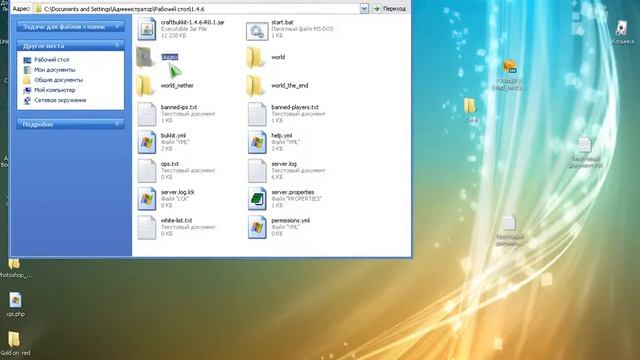Select the world_nether folder icon

145,86
